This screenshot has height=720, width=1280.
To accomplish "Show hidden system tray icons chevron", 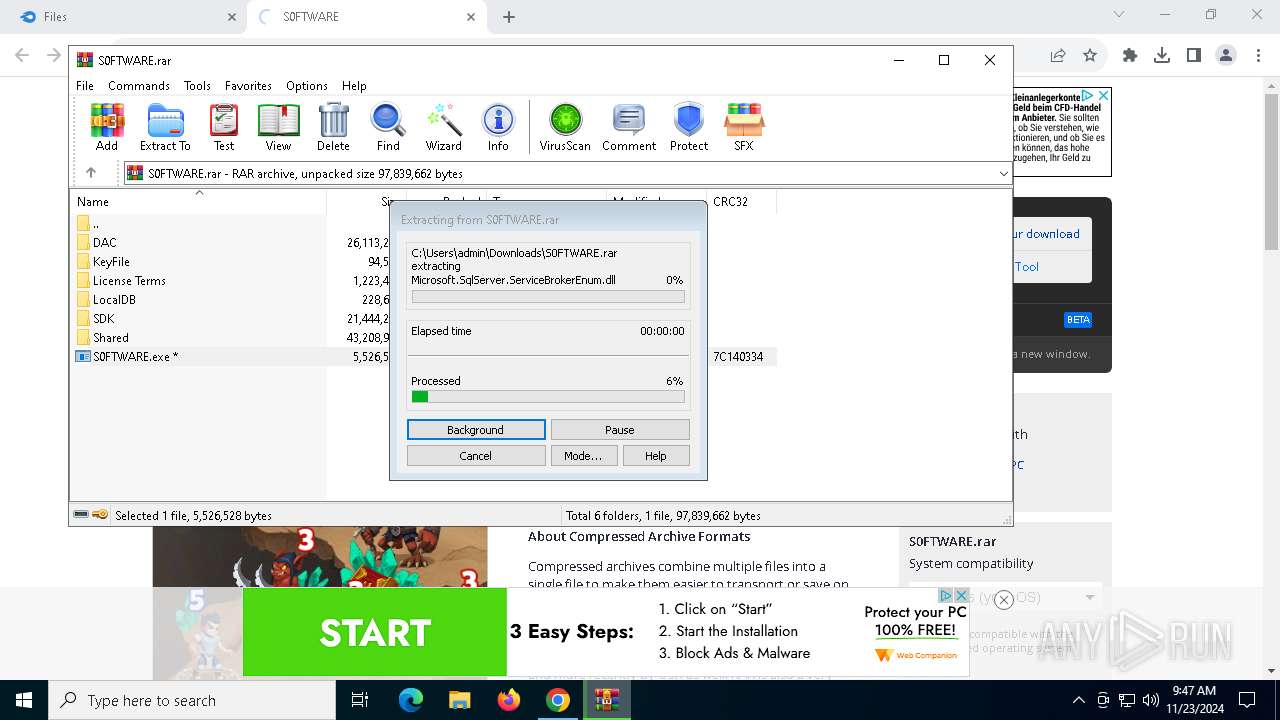I will [1078, 700].
